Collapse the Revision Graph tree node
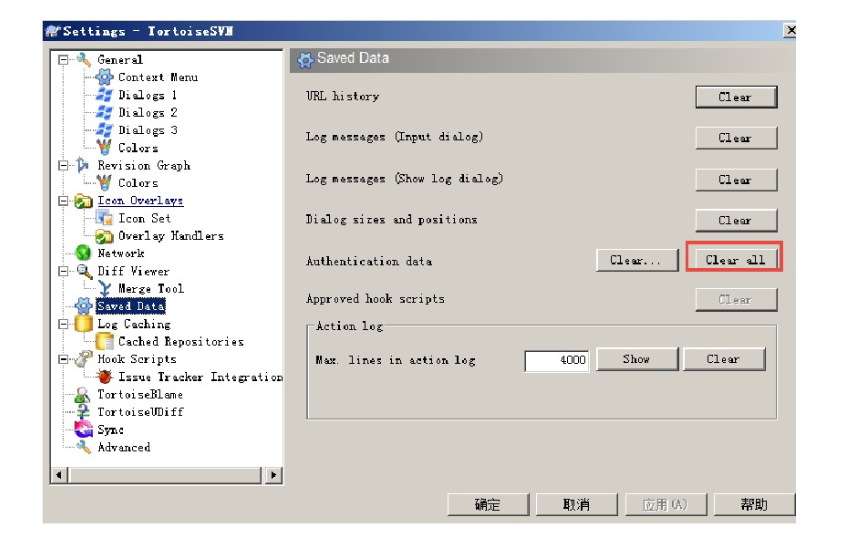This screenshot has width=844, height=537. (63, 166)
